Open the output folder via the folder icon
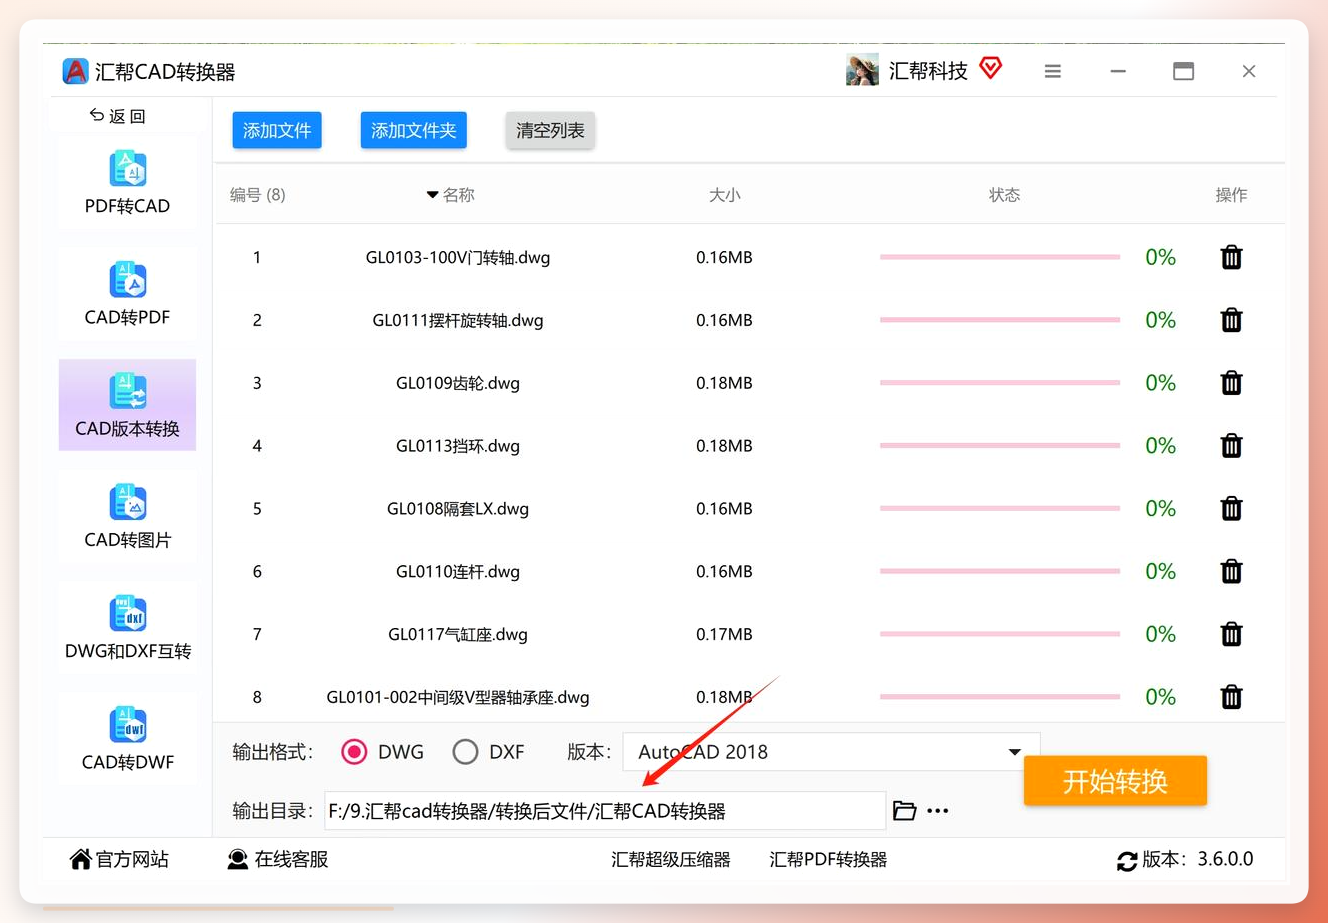Viewport: 1328px width, 923px height. (x=904, y=811)
